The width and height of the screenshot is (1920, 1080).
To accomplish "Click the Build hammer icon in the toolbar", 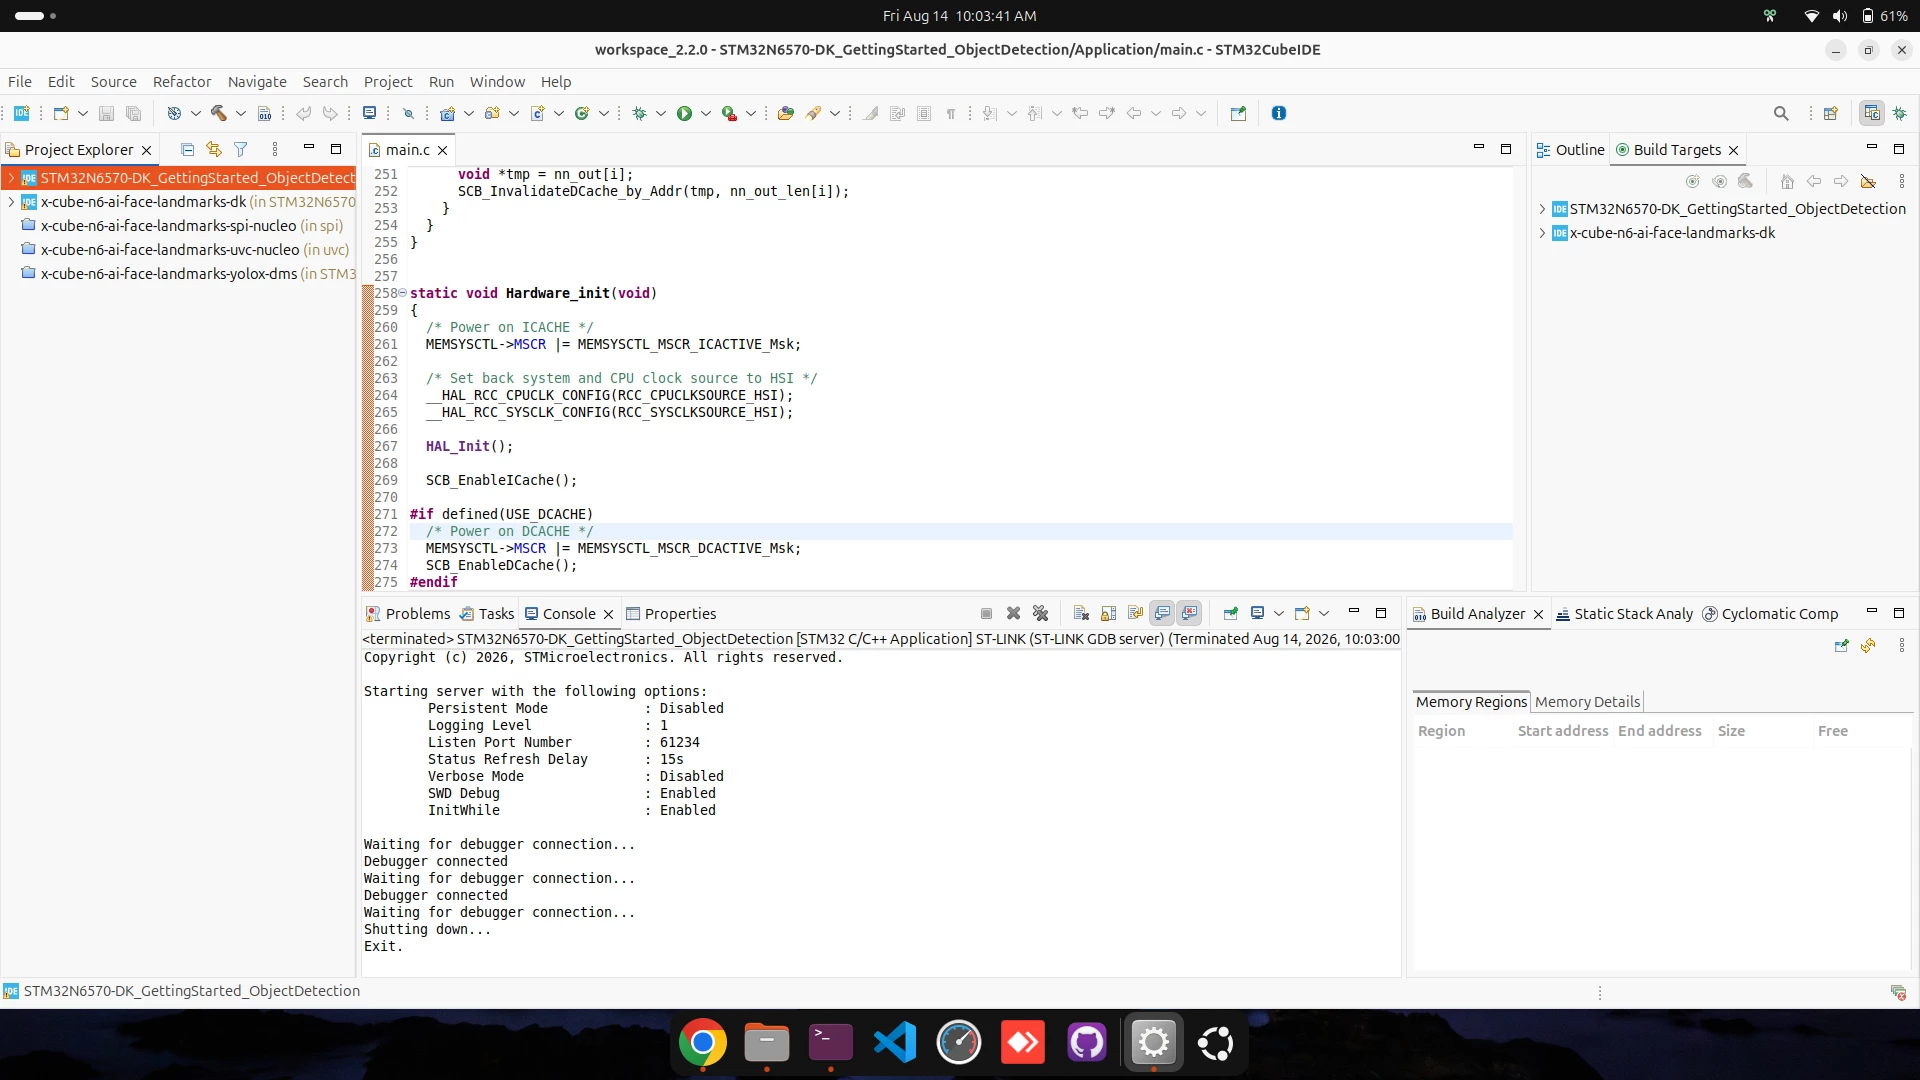I will point(218,113).
